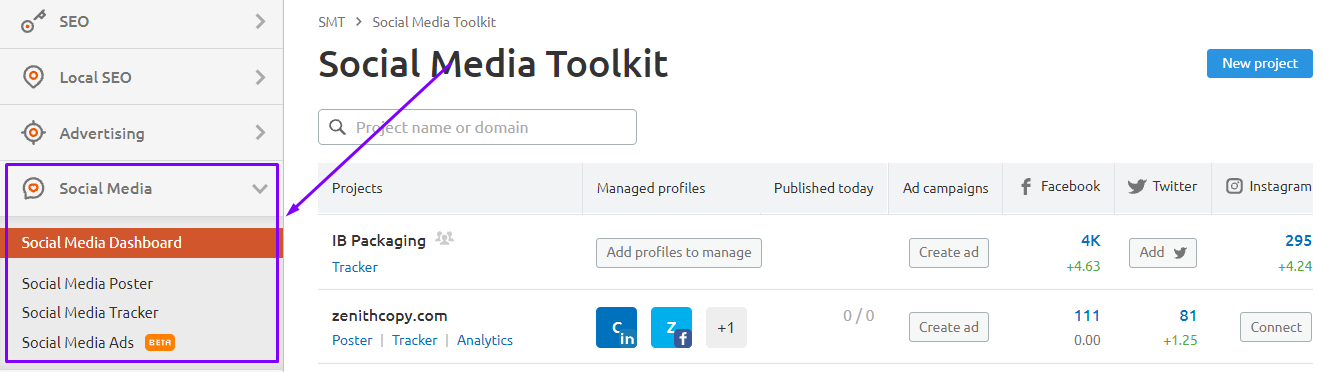Open the Tracker link under IB Packaging
This screenshot has width=1344, height=372.
tap(354, 267)
